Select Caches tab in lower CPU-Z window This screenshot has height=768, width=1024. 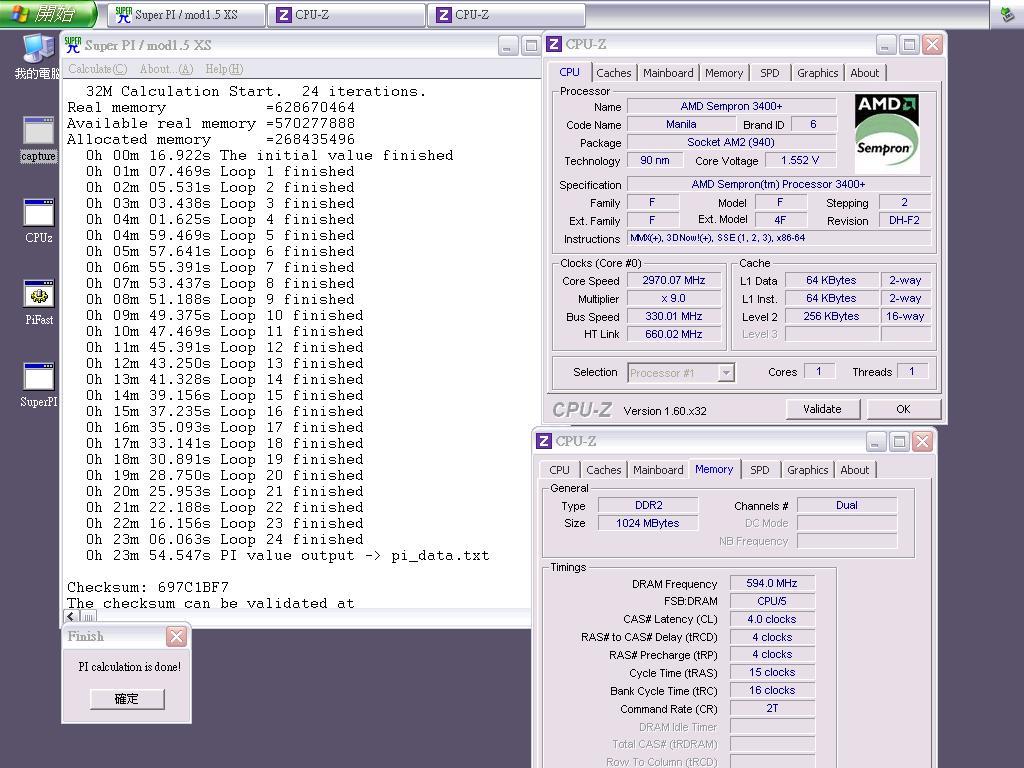(603, 470)
